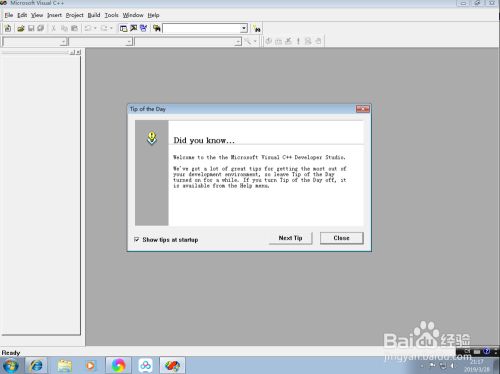Click the New Text File toolbar icon
The height and width of the screenshot is (374, 500).
(x=8, y=28)
